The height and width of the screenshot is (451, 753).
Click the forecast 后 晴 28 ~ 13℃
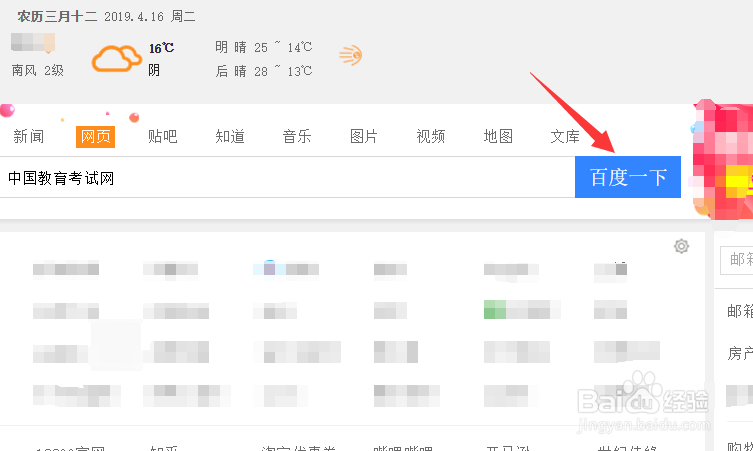(x=264, y=71)
